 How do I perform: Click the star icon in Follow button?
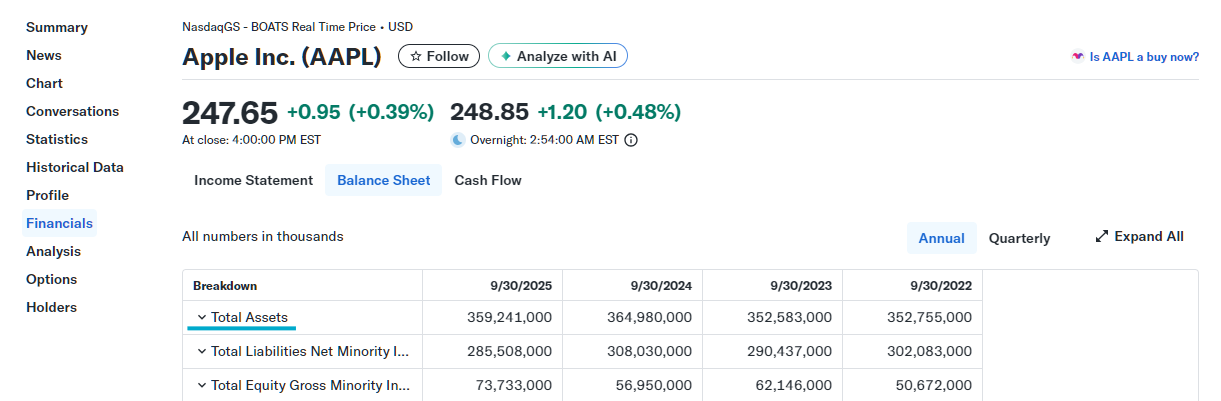416,57
